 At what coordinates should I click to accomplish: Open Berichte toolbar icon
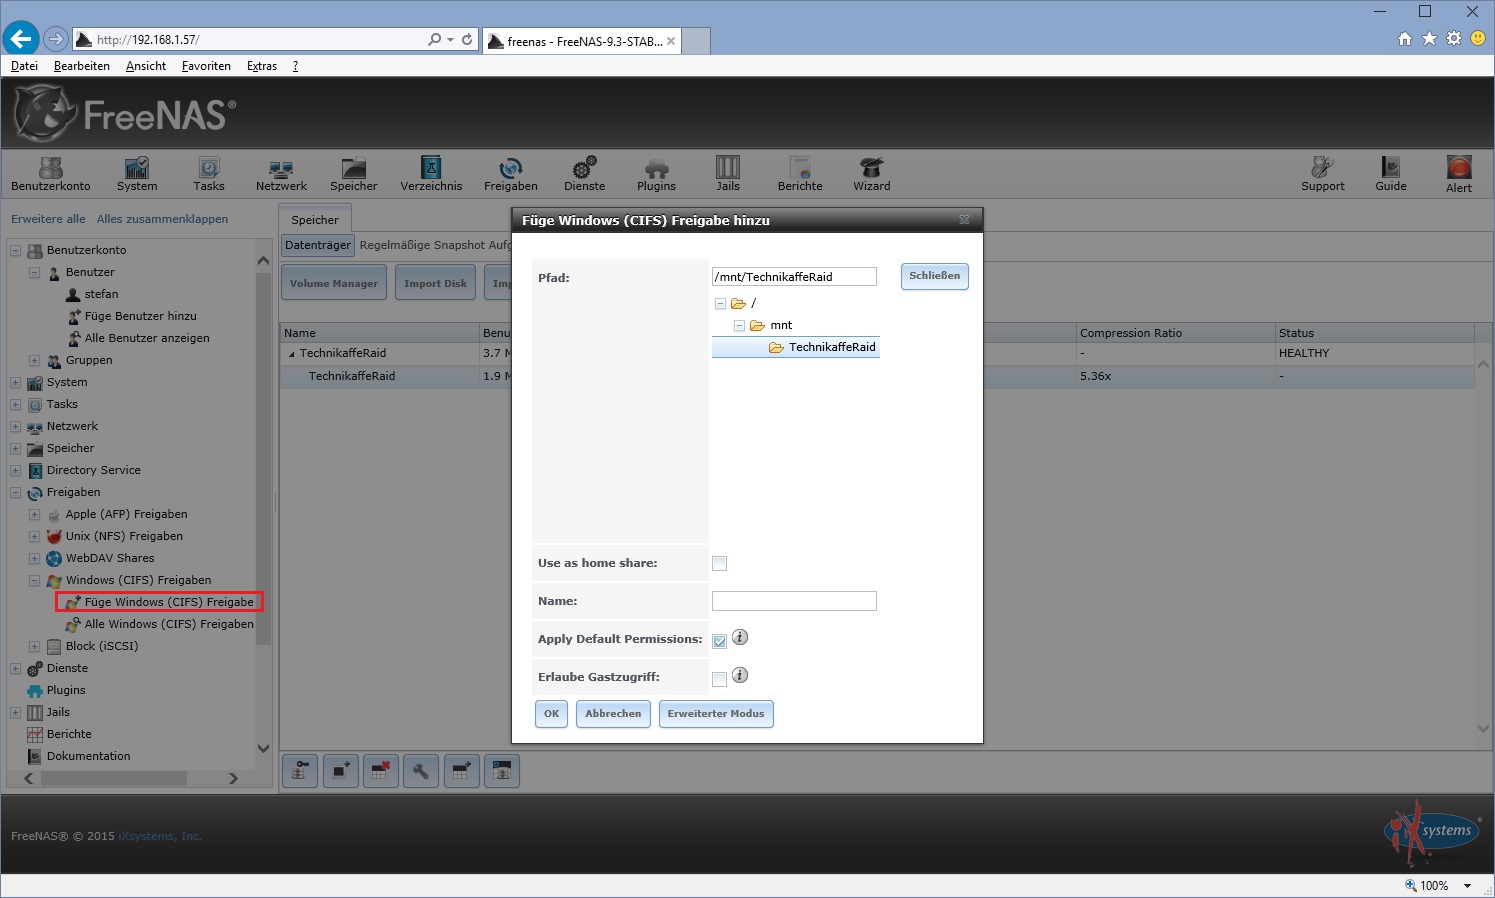pyautogui.click(x=800, y=173)
